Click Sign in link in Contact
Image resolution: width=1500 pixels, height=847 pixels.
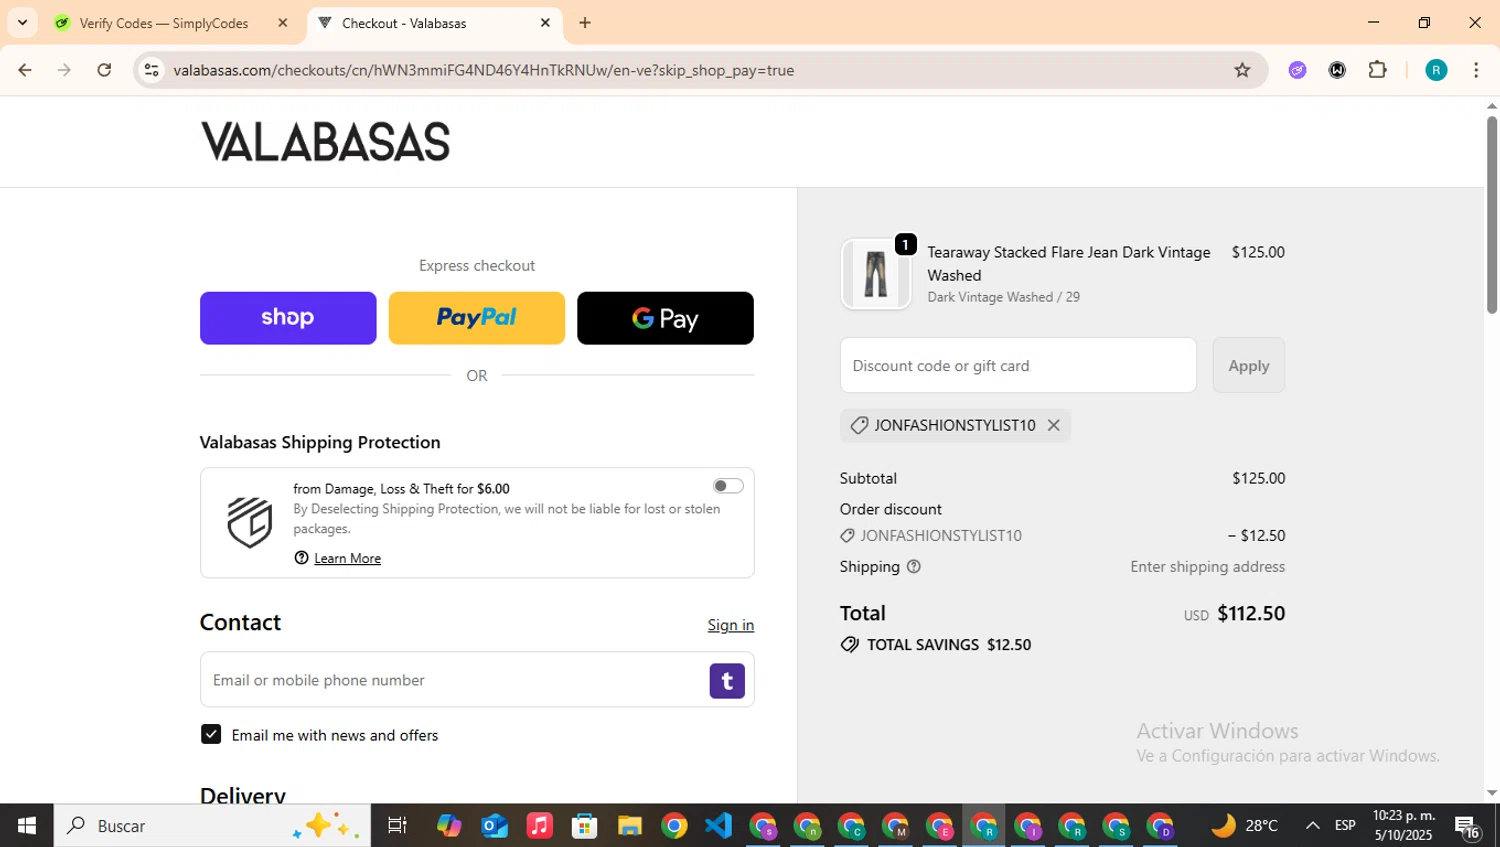(731, 625)
